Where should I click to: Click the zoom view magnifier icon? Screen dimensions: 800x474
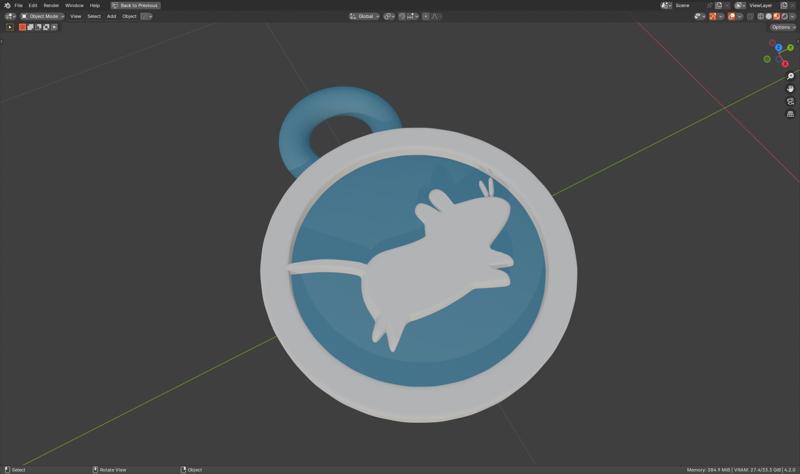coord(790,76)
